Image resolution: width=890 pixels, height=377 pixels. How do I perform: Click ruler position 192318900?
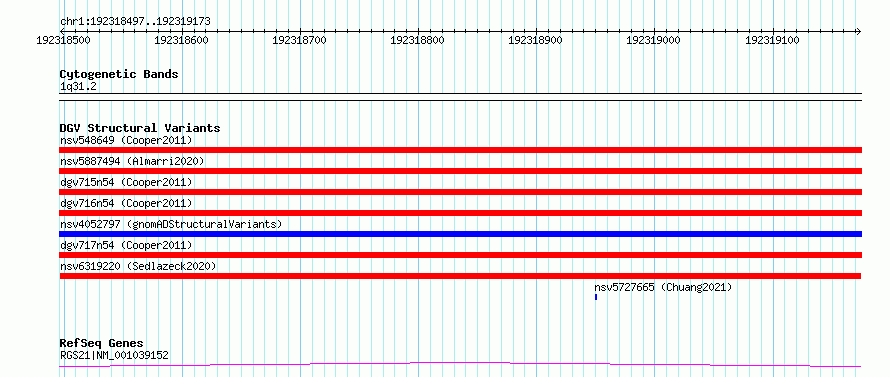pyautogui.click(x=536, y=40)
